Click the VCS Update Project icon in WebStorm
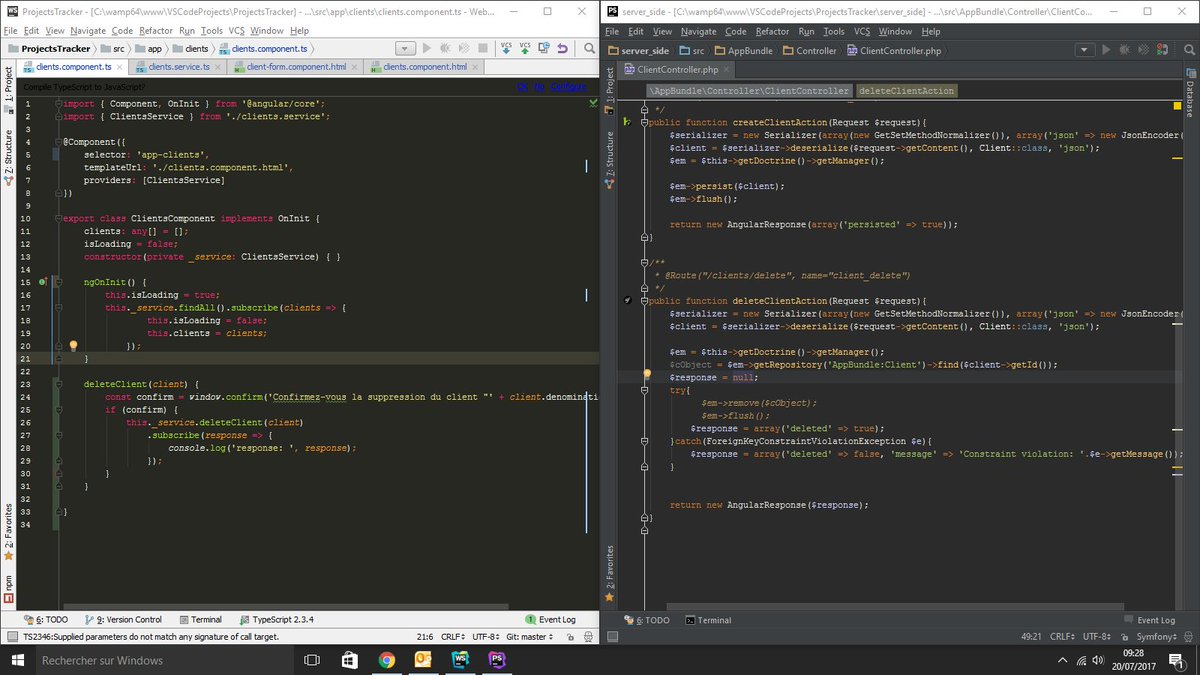Screen dimensions: 1200x675 506,48
